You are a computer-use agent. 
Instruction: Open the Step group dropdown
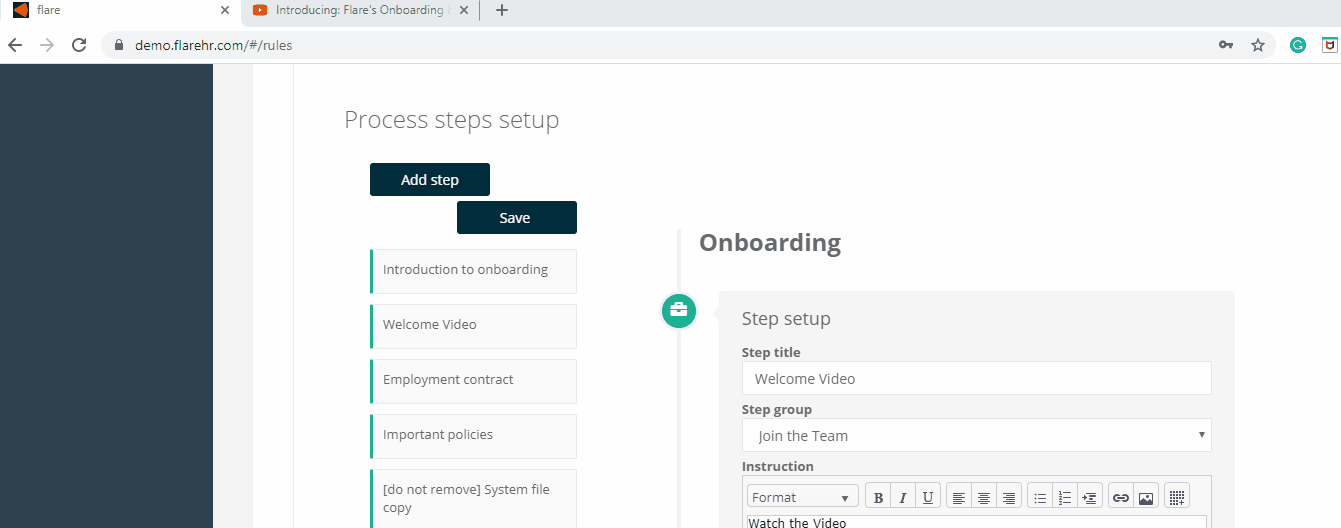click(977, 435)
